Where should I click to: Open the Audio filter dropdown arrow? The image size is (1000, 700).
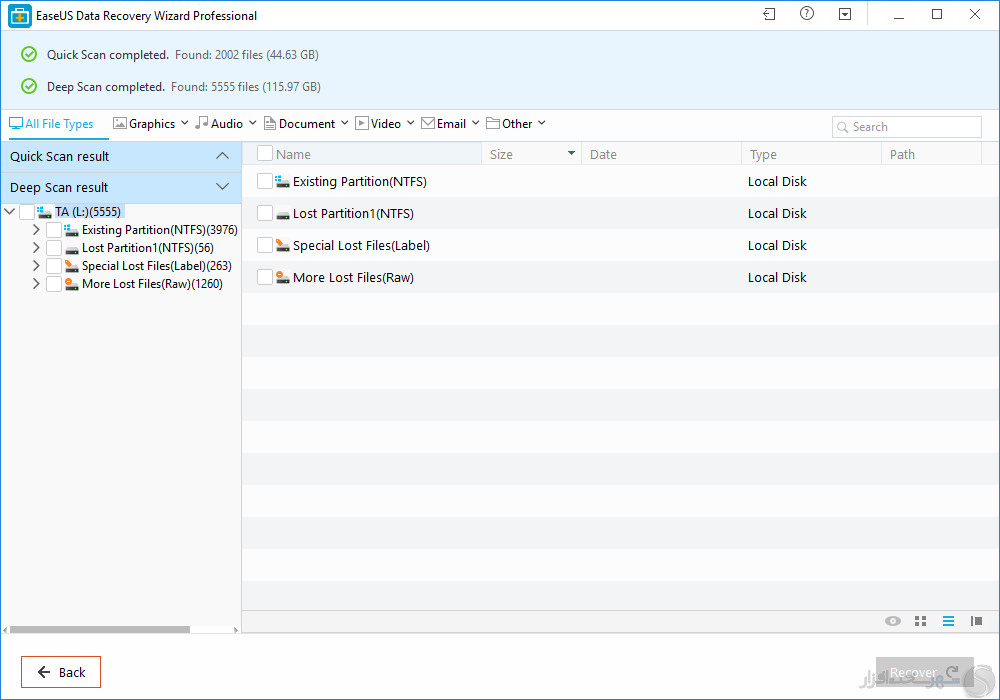[x=253, y=122]
